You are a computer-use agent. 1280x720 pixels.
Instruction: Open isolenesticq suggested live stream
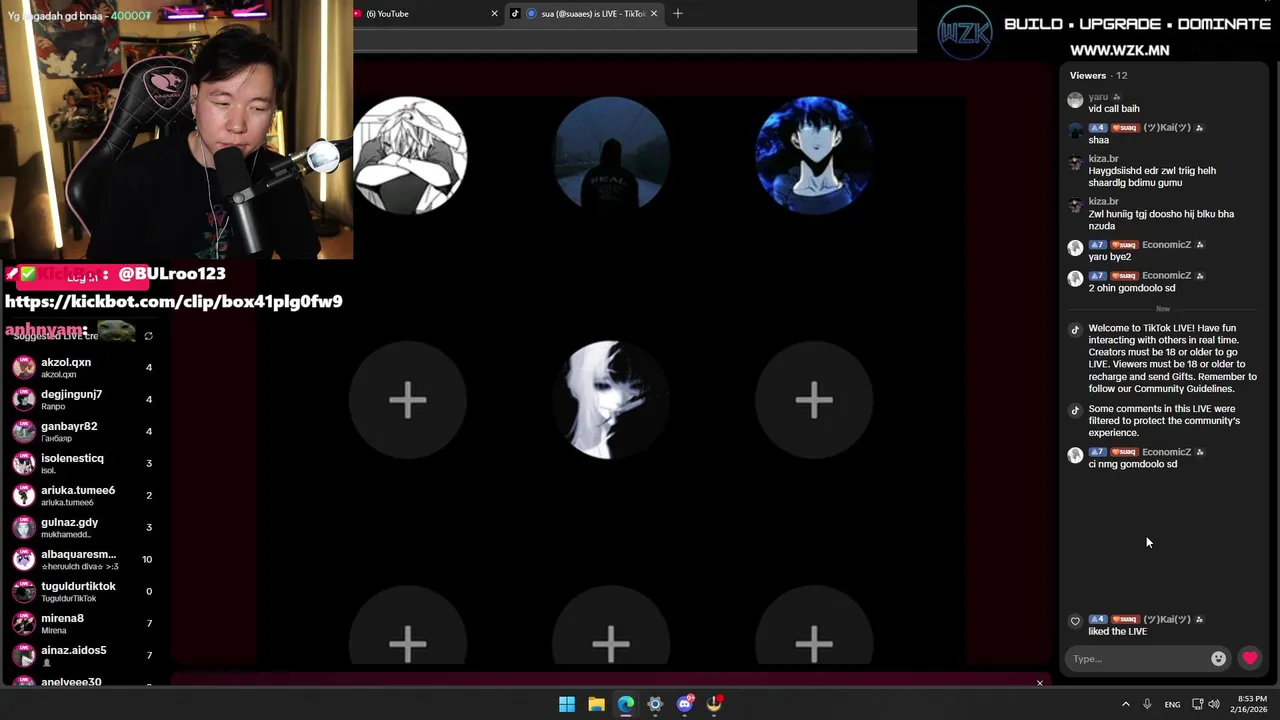[84, 463]
